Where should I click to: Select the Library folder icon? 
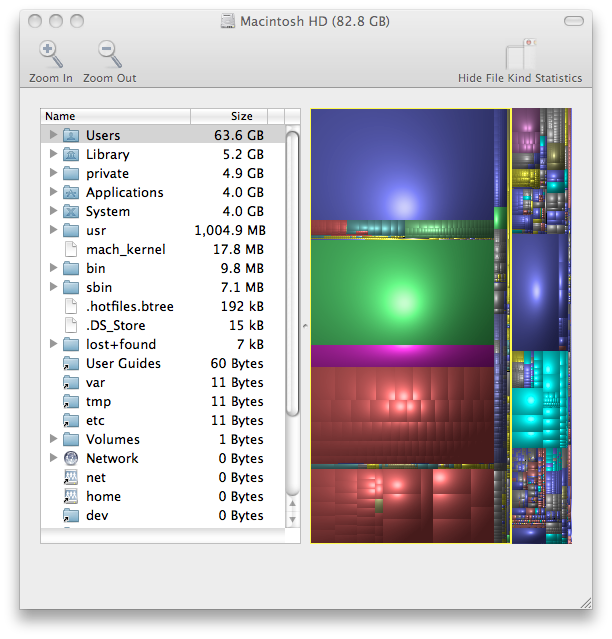coord(71,154)
